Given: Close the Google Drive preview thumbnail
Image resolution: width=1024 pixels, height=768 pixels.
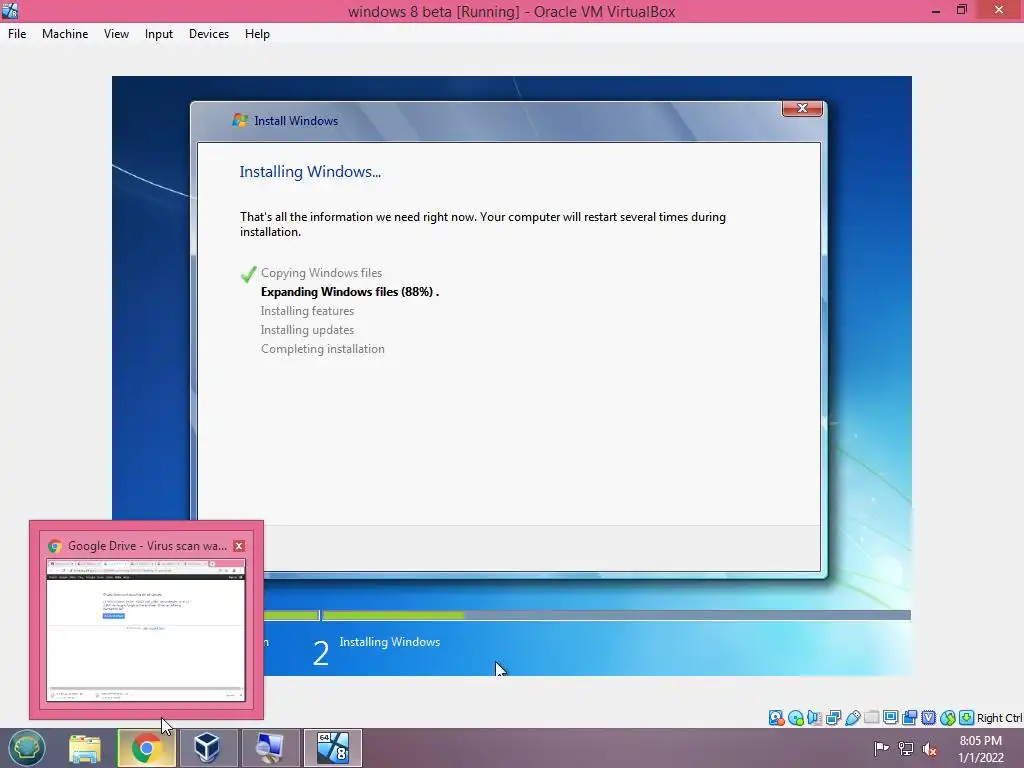Looking at the screenshot, I should (x=239, y=546).
